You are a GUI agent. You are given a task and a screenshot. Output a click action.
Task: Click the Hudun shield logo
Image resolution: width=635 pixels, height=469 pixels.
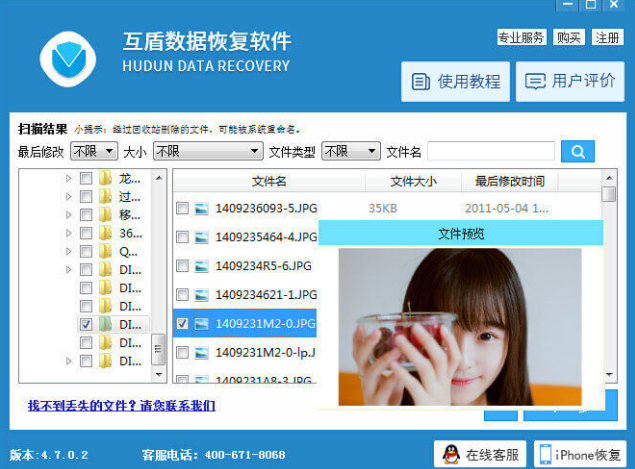coord(68,53)
